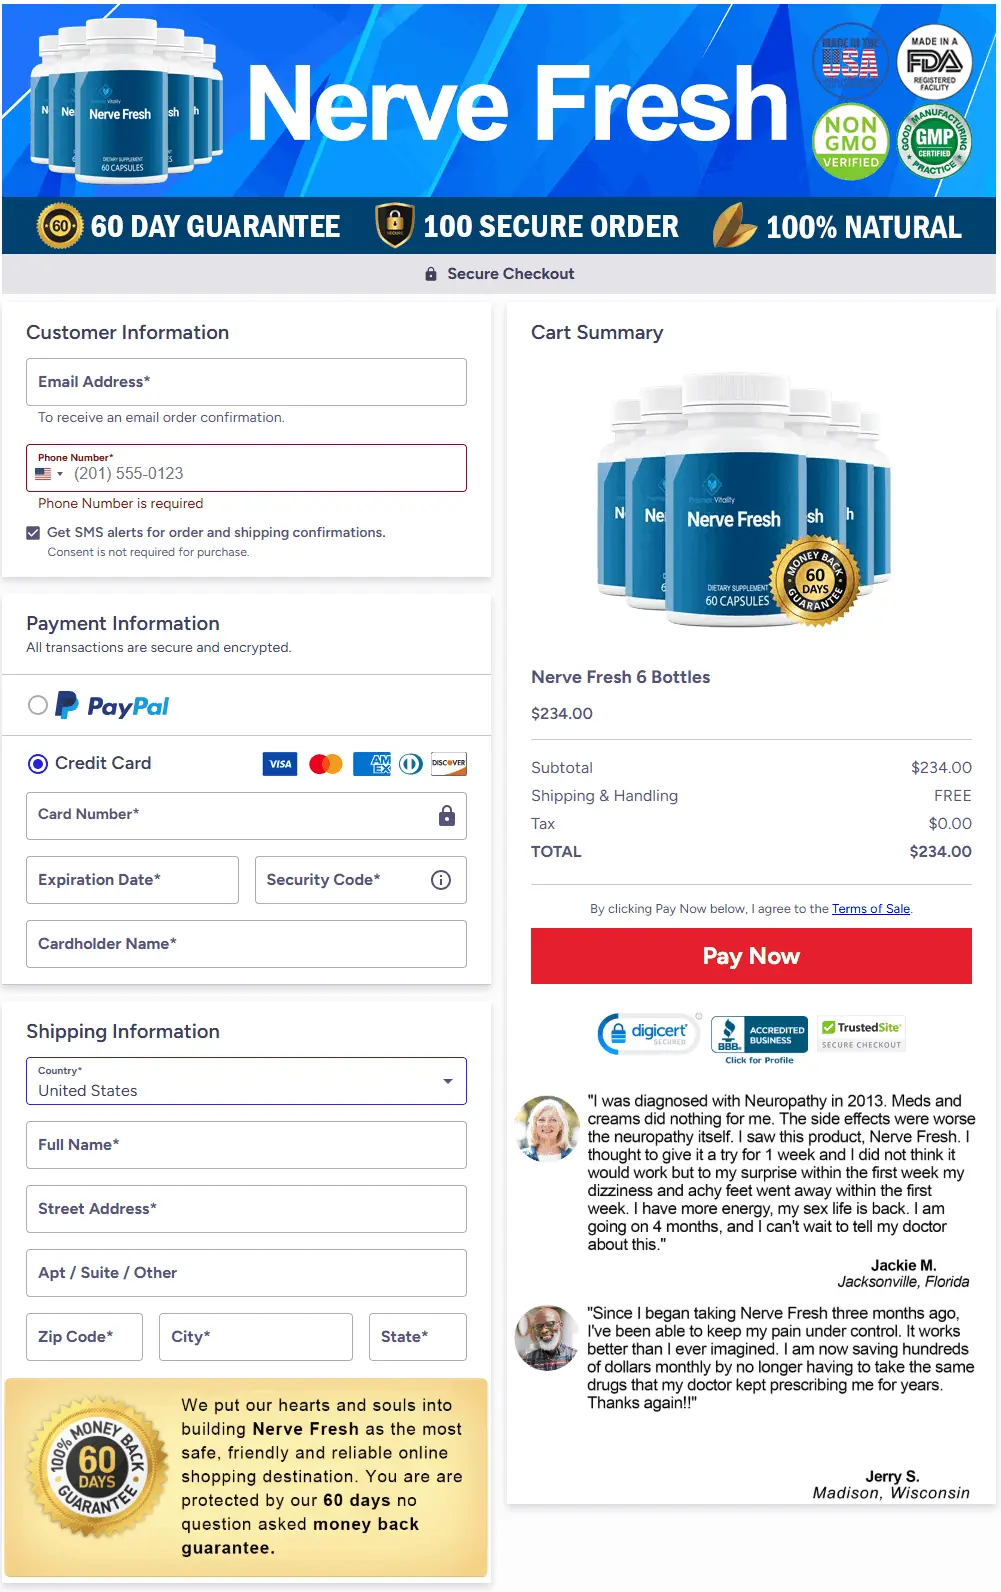The height and width of the screenshot is (1592, 1001).
Task: Select the PayPal payment radio button
Action: point(38,705)
